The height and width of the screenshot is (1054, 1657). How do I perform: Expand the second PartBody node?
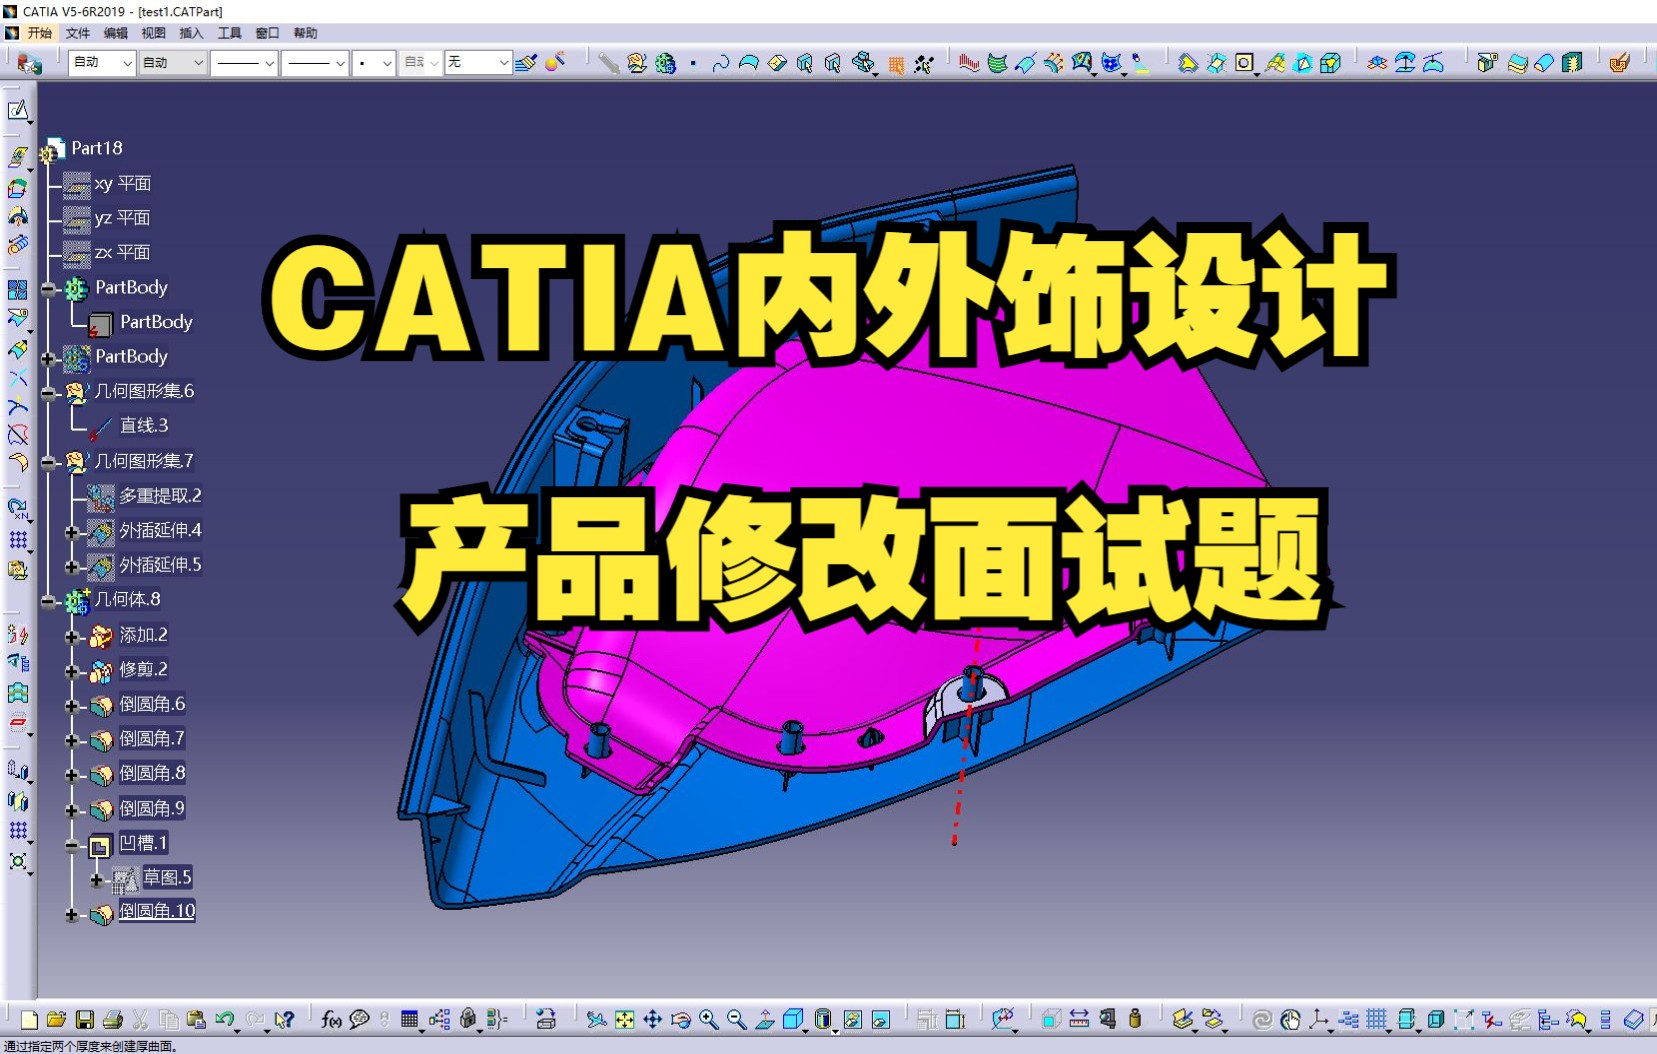click(48, 358)
